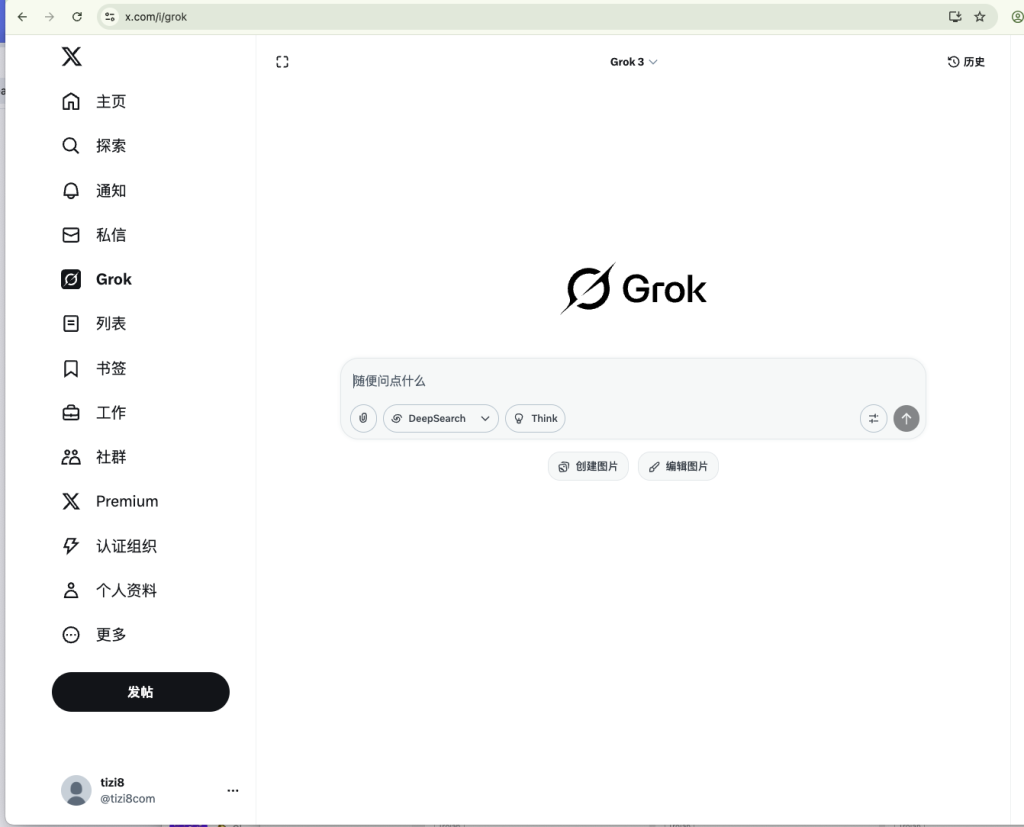1024x827 pixels.
Task: Open the 个人资料 profile icon
Action: tap(71, 591)
